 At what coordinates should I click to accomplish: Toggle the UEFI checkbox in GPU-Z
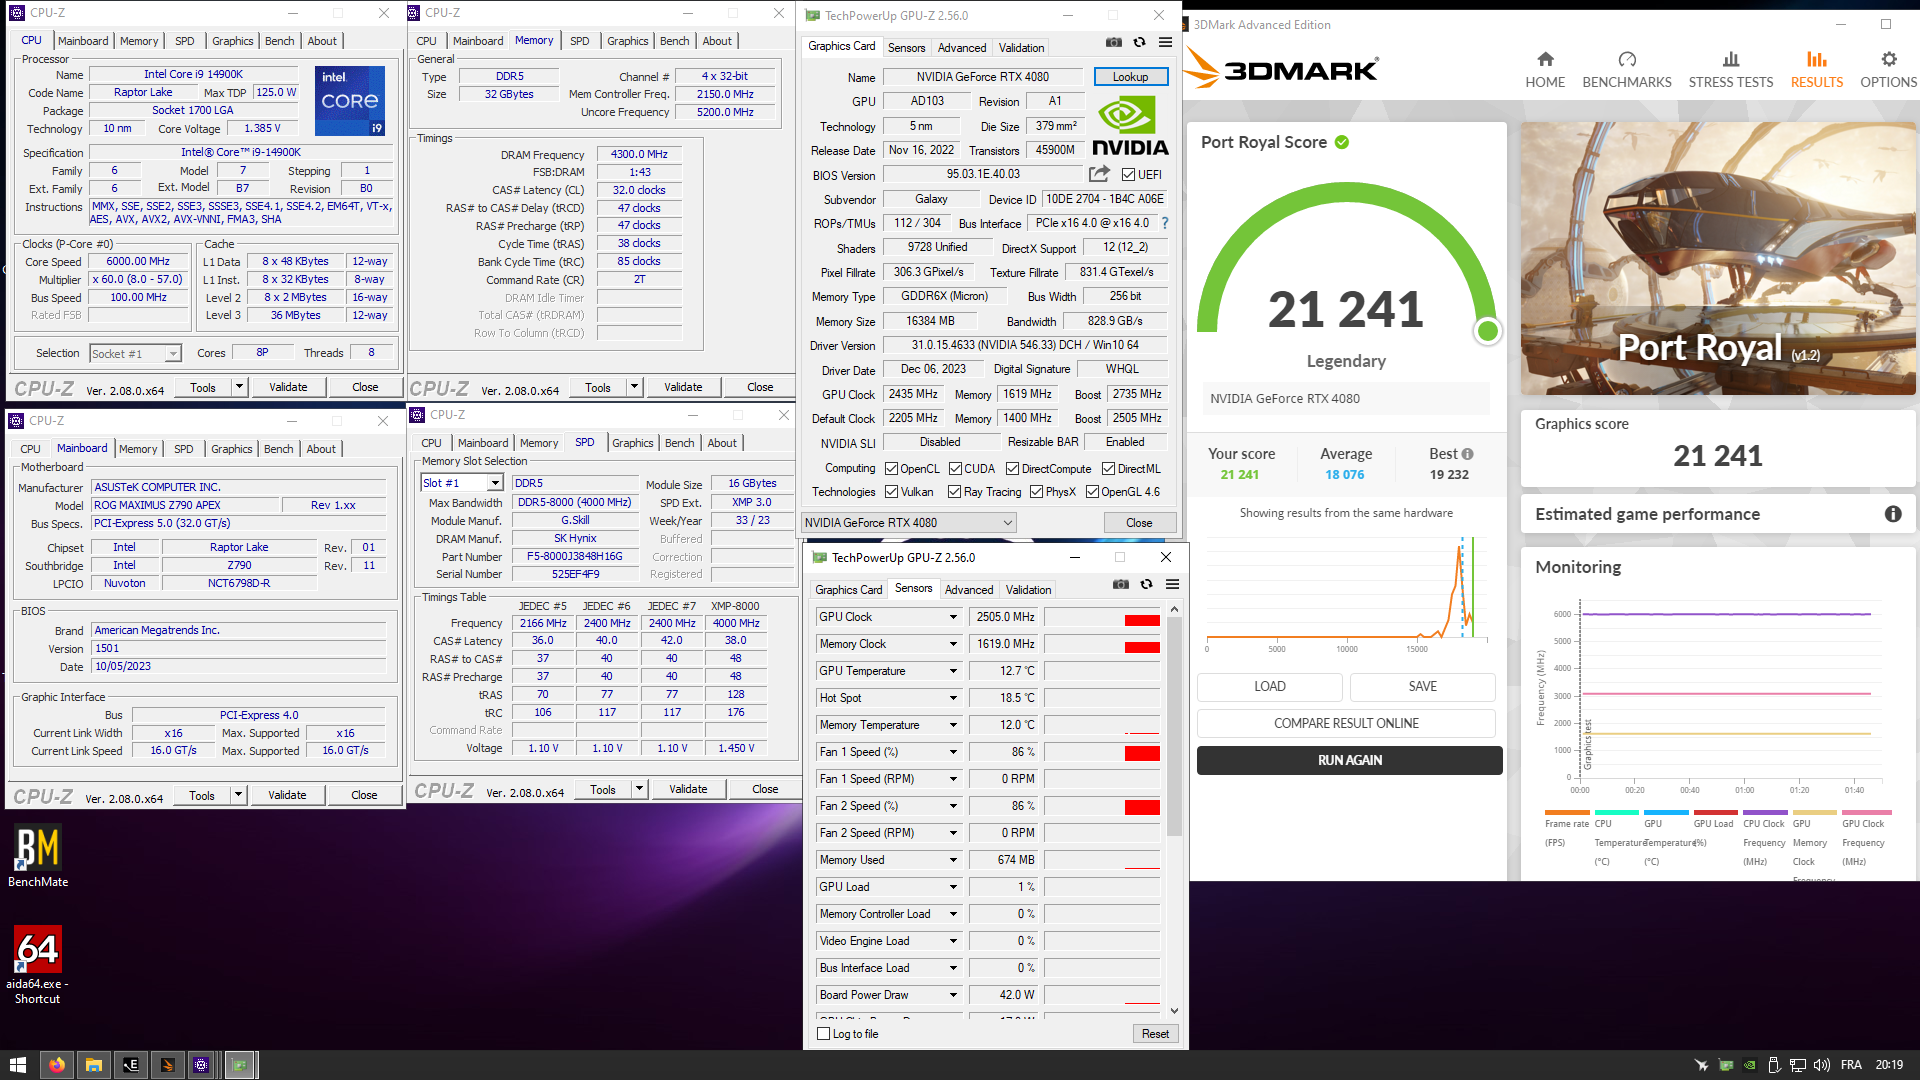tap(1128, 175)
